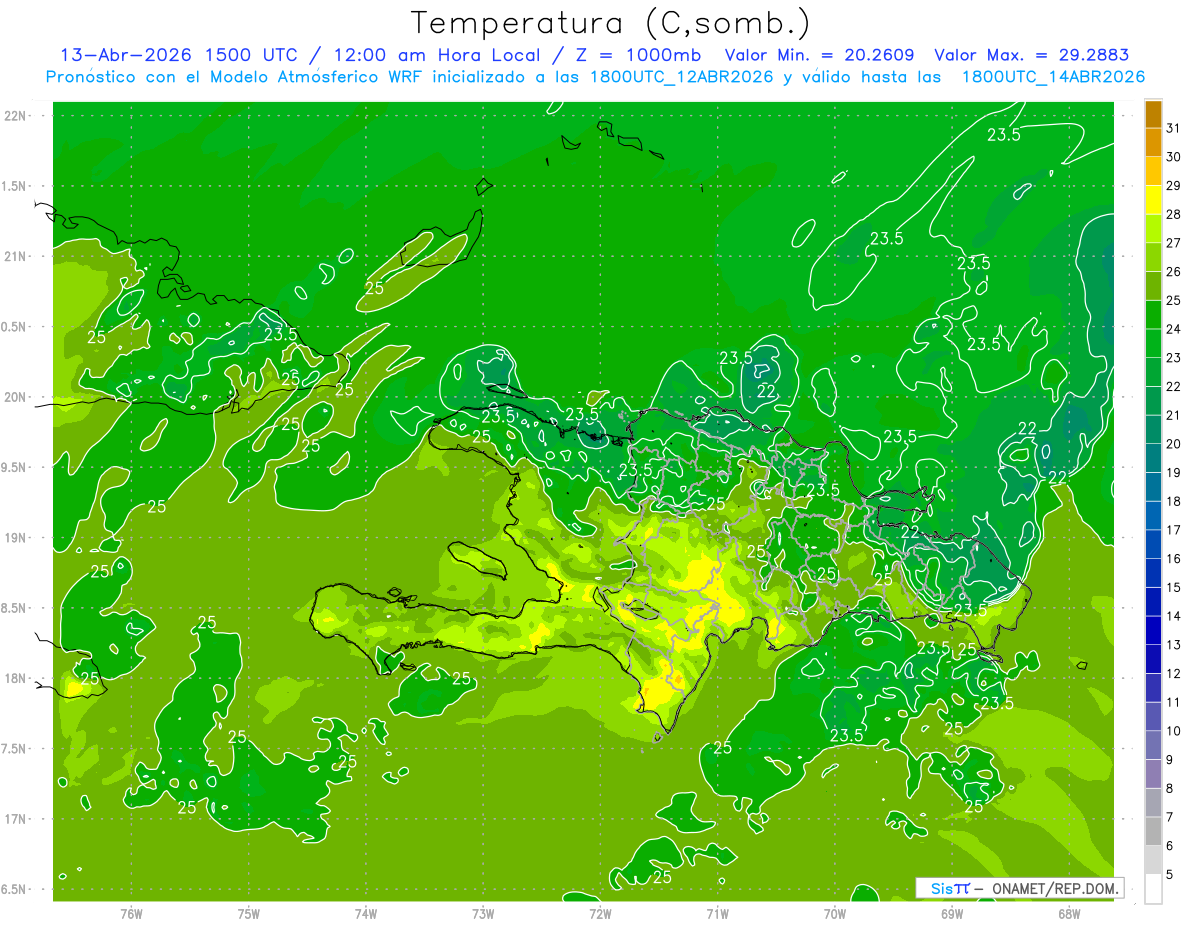Select the 72W longitude axis label
Image resolution: width=1200 pixels, height=927 pixels.
pyautogui.click(x=600, y=914)
